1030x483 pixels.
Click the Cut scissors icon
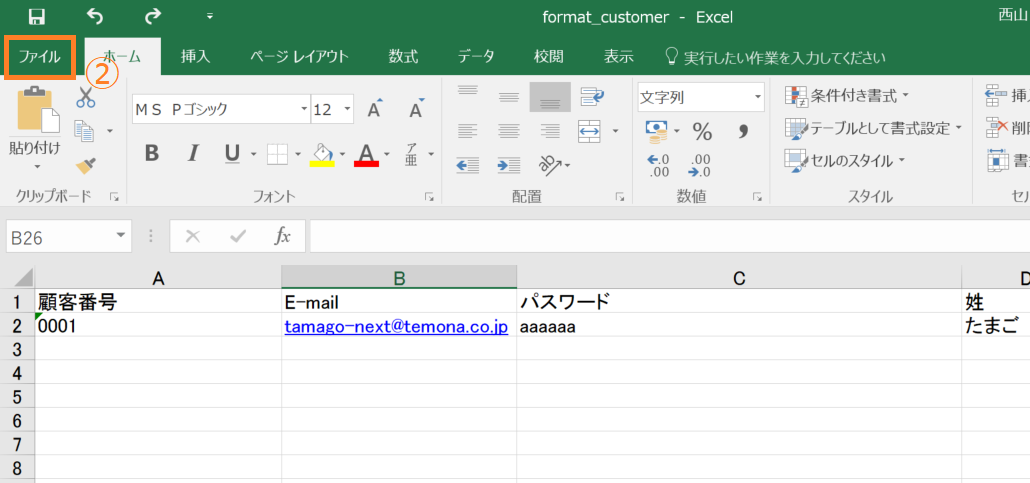tap(85, 97)
